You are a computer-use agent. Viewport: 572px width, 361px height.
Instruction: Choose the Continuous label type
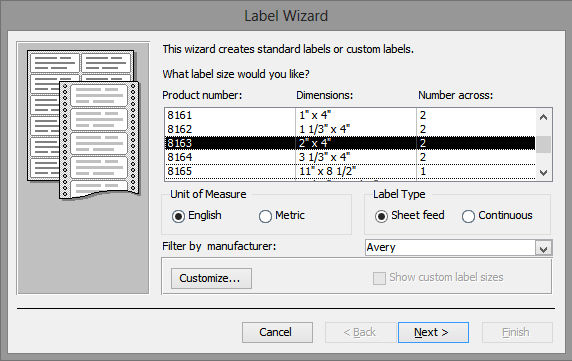point(468,216)
